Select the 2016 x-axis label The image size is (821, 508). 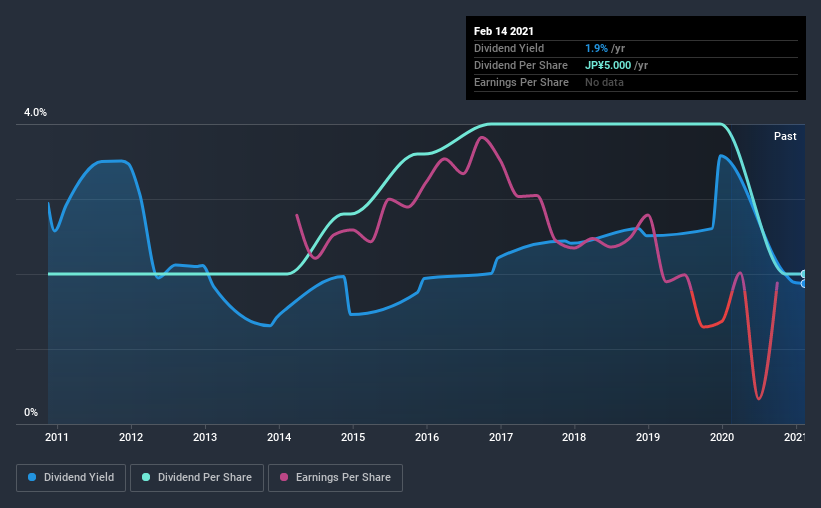pyautogui.click(x=427, y=437)
